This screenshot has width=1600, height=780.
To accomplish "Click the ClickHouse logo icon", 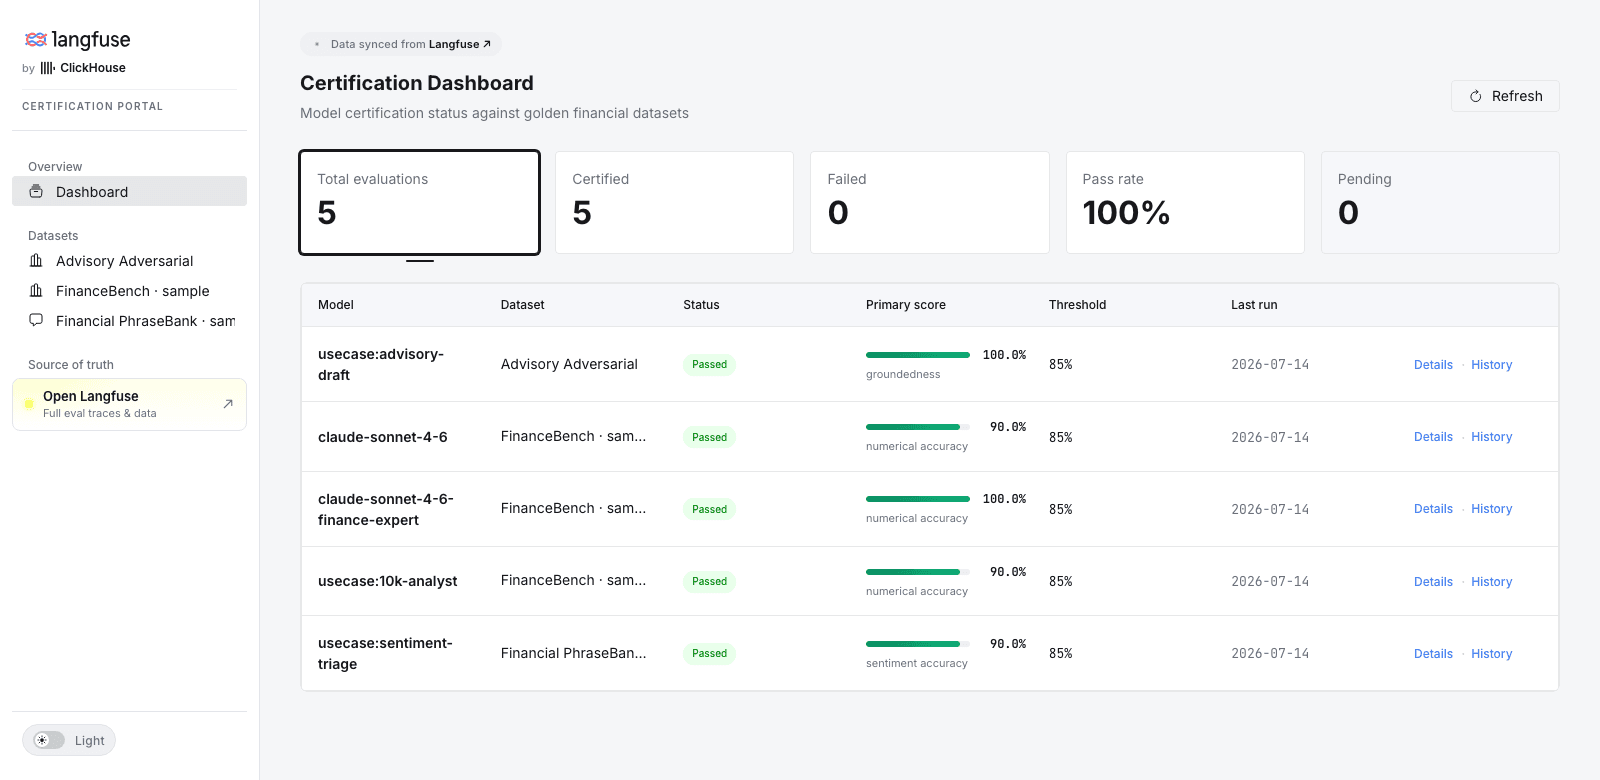I will [47, 68].
